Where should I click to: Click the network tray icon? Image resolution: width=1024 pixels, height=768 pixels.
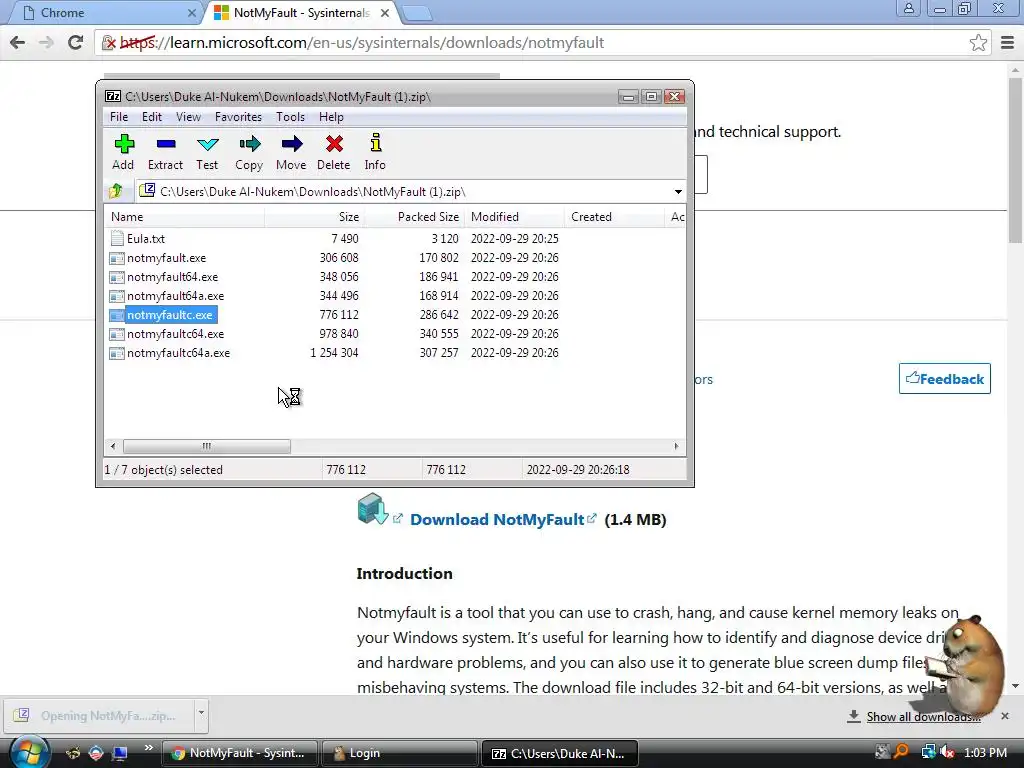pyautogui.click(x=928, y=752)
